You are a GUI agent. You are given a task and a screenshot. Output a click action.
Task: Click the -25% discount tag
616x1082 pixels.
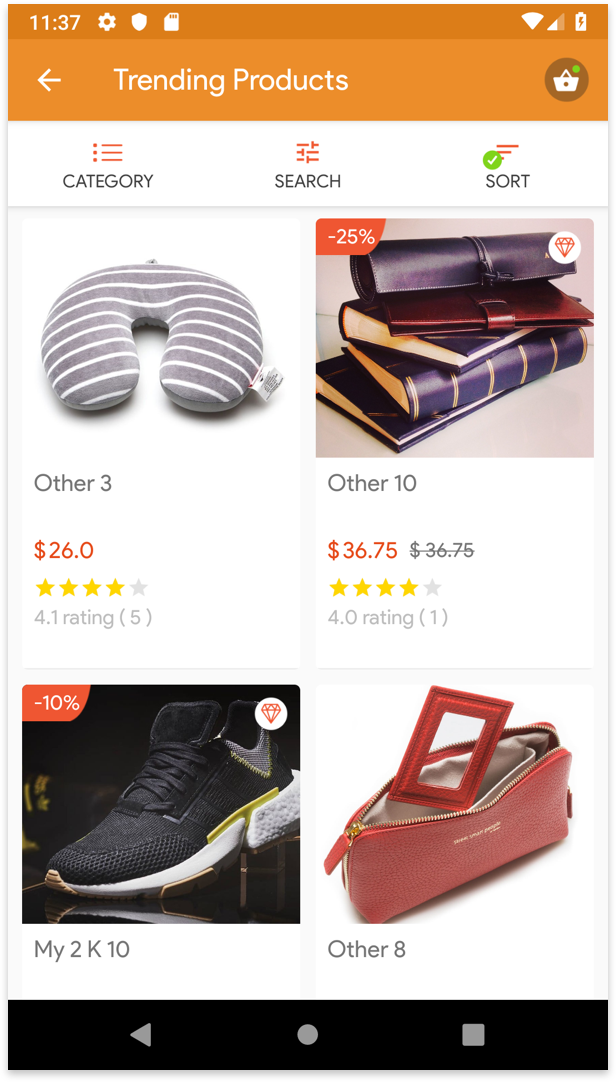click(x=350, y=237)
